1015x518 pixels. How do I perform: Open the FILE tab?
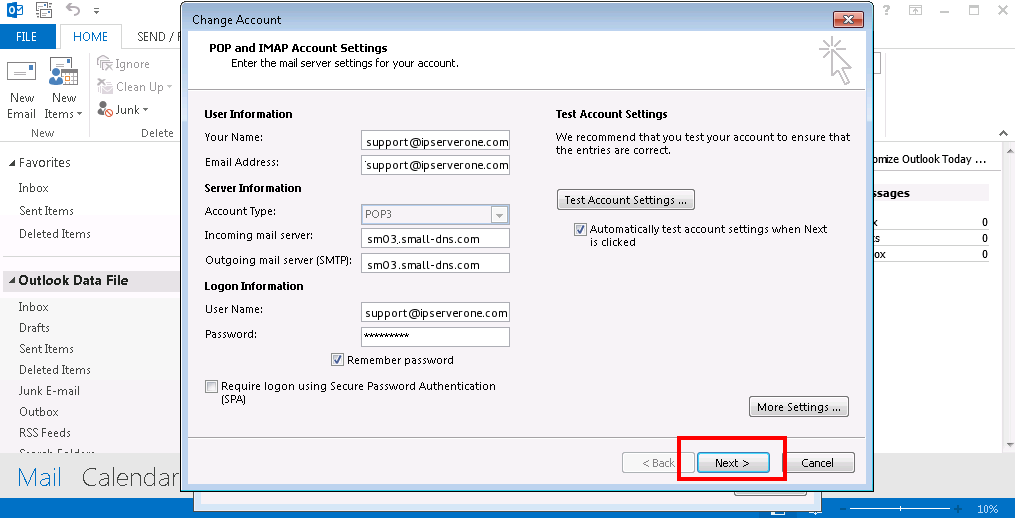coord(27,37)
